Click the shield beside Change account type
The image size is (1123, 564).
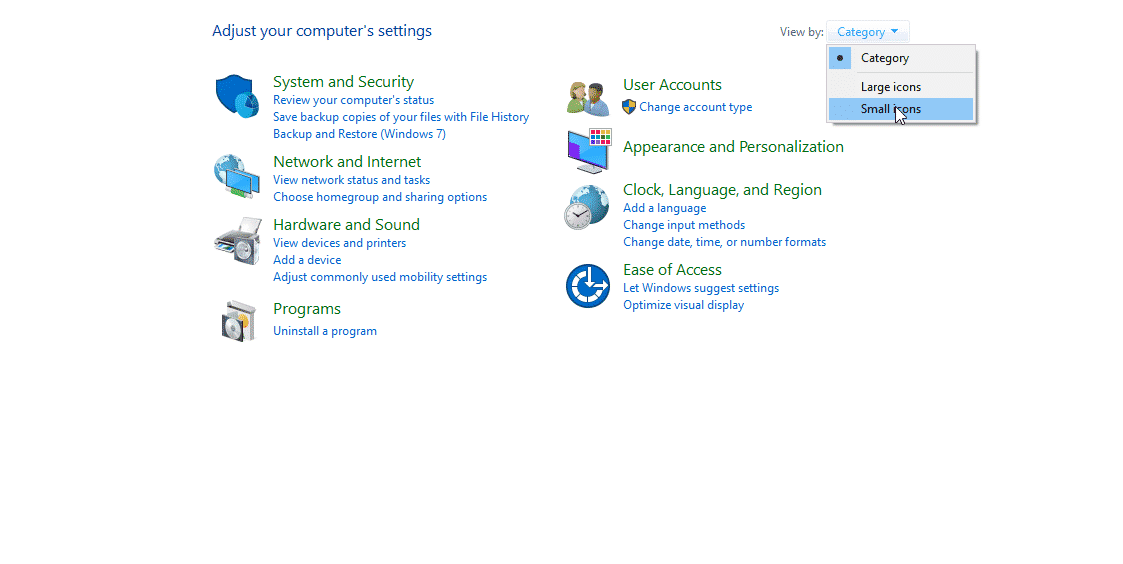tap(629, 107)
